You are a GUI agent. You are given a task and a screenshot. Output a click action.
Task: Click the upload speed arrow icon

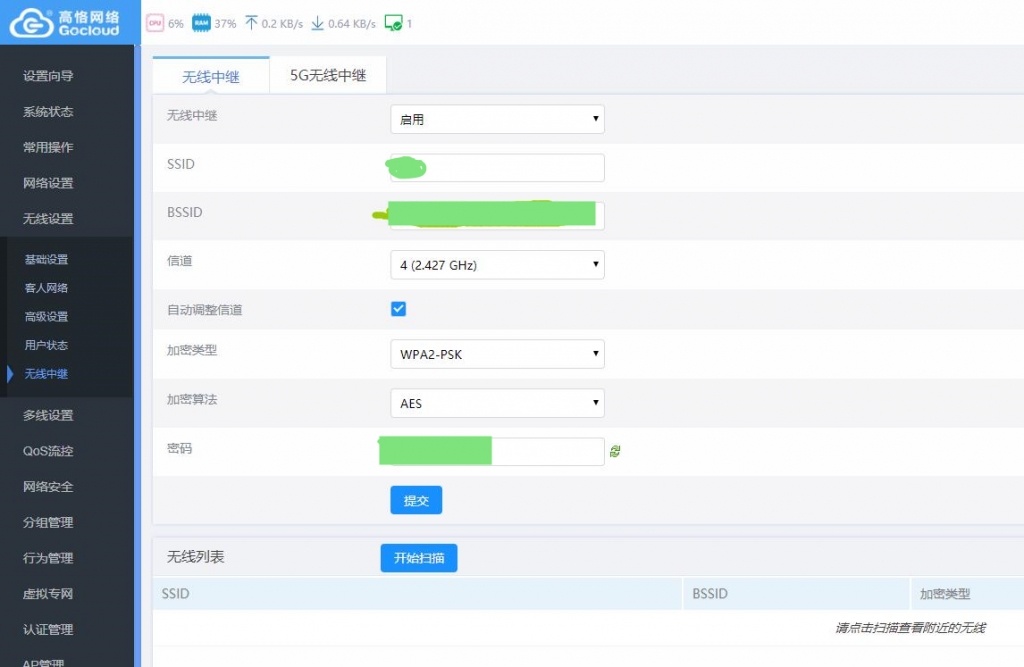click(x=250, y=23)
